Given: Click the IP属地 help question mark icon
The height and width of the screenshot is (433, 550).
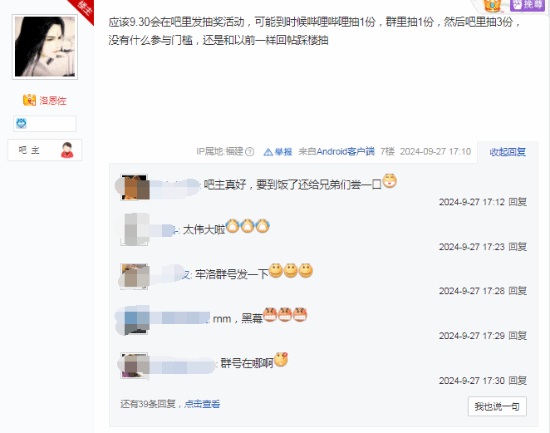Looking at the screenshot, I should (x=249, y=152).
